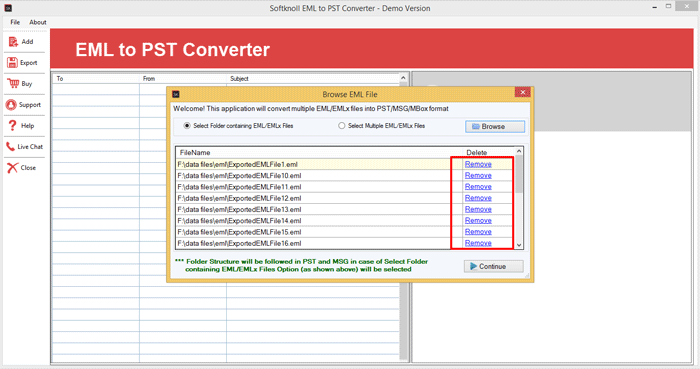Remove ExportedEMLFile15.eml from list
Image resolution: width=700 pixels, height=369 pixels.
pos(478,232)
